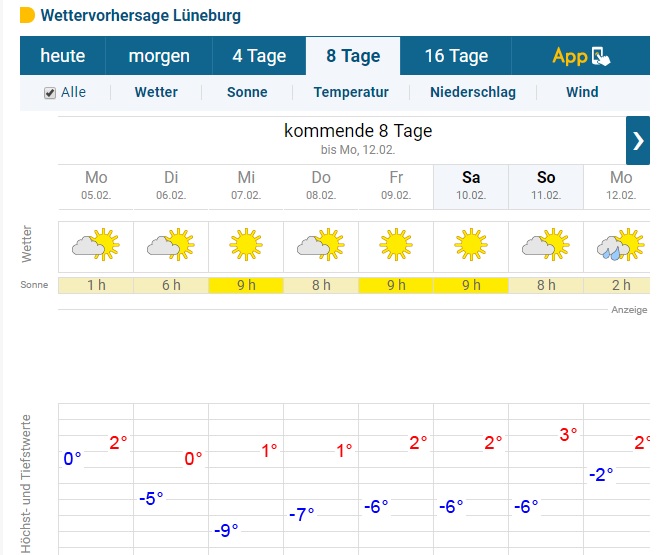Click the yellow logo beside Wettervorhersage Lüneburg
This screenshot has height=555, width=665.
pos(28,15)
